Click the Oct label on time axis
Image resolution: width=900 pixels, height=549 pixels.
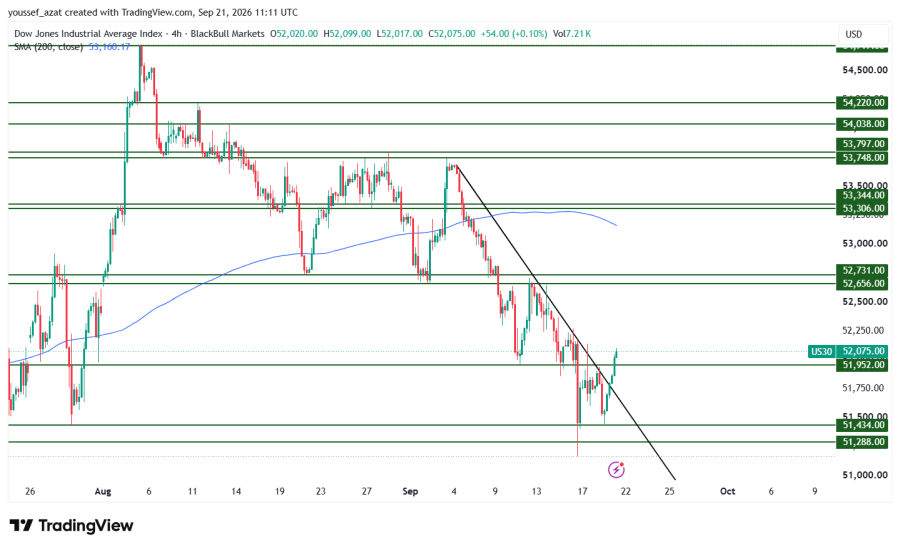727,492
